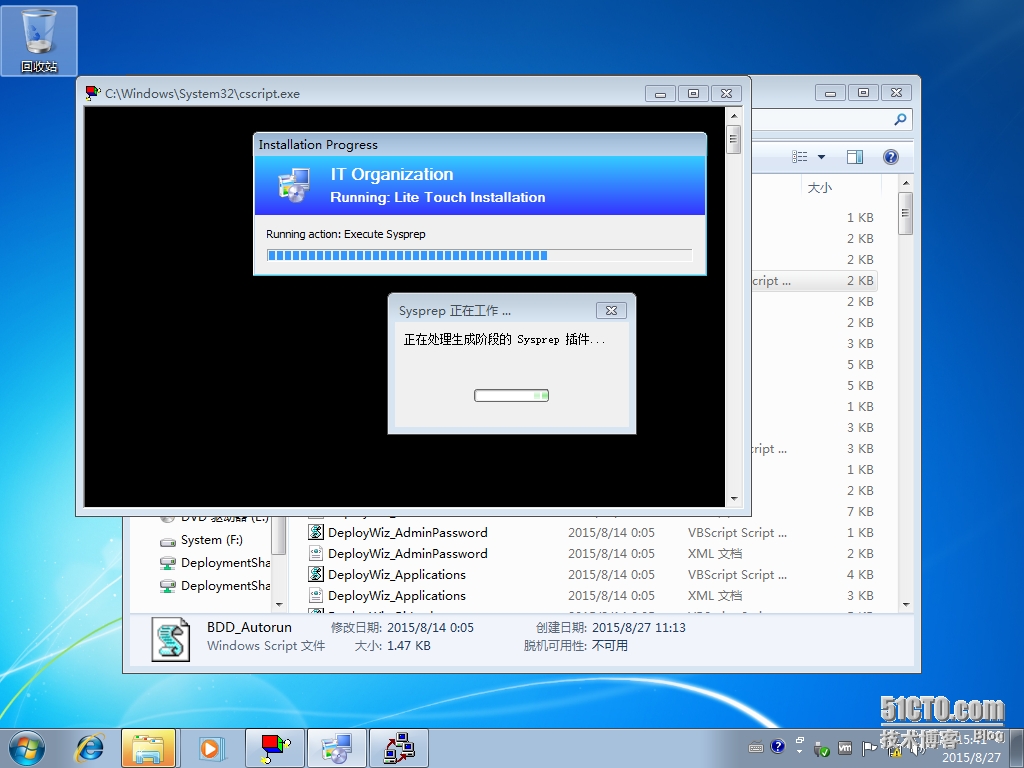Click the blue help icon in system tray

click(777, 746)
